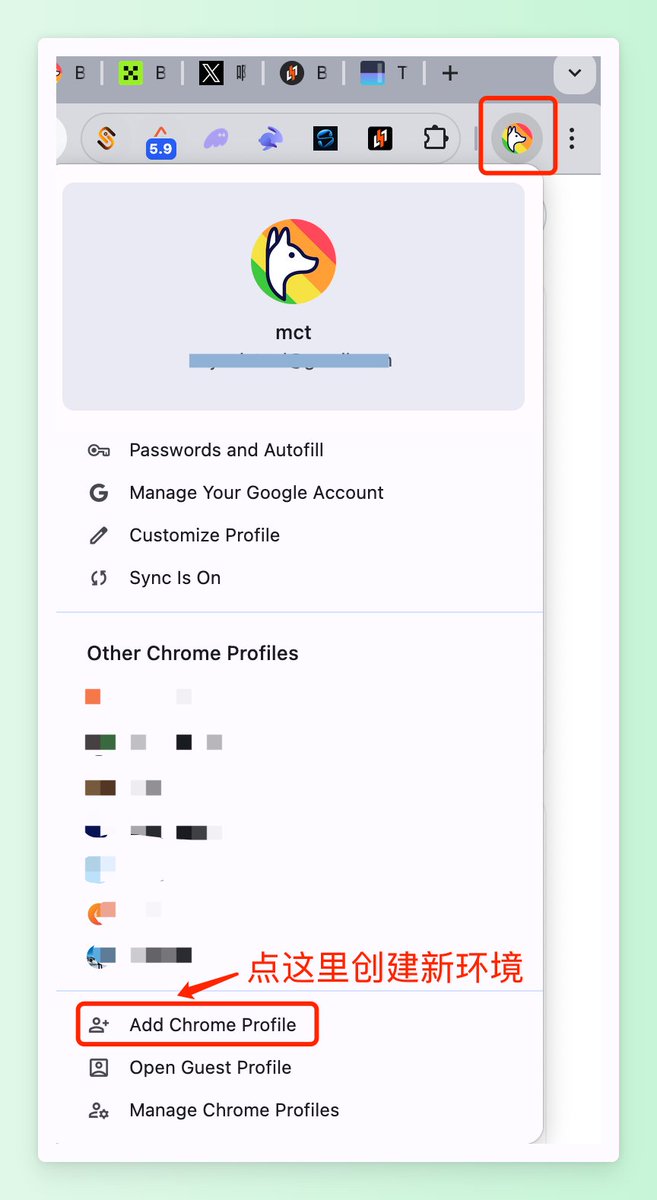Click the purple rabbit extension icon
The image size is (657, 1200).
[x=270, y=138]
